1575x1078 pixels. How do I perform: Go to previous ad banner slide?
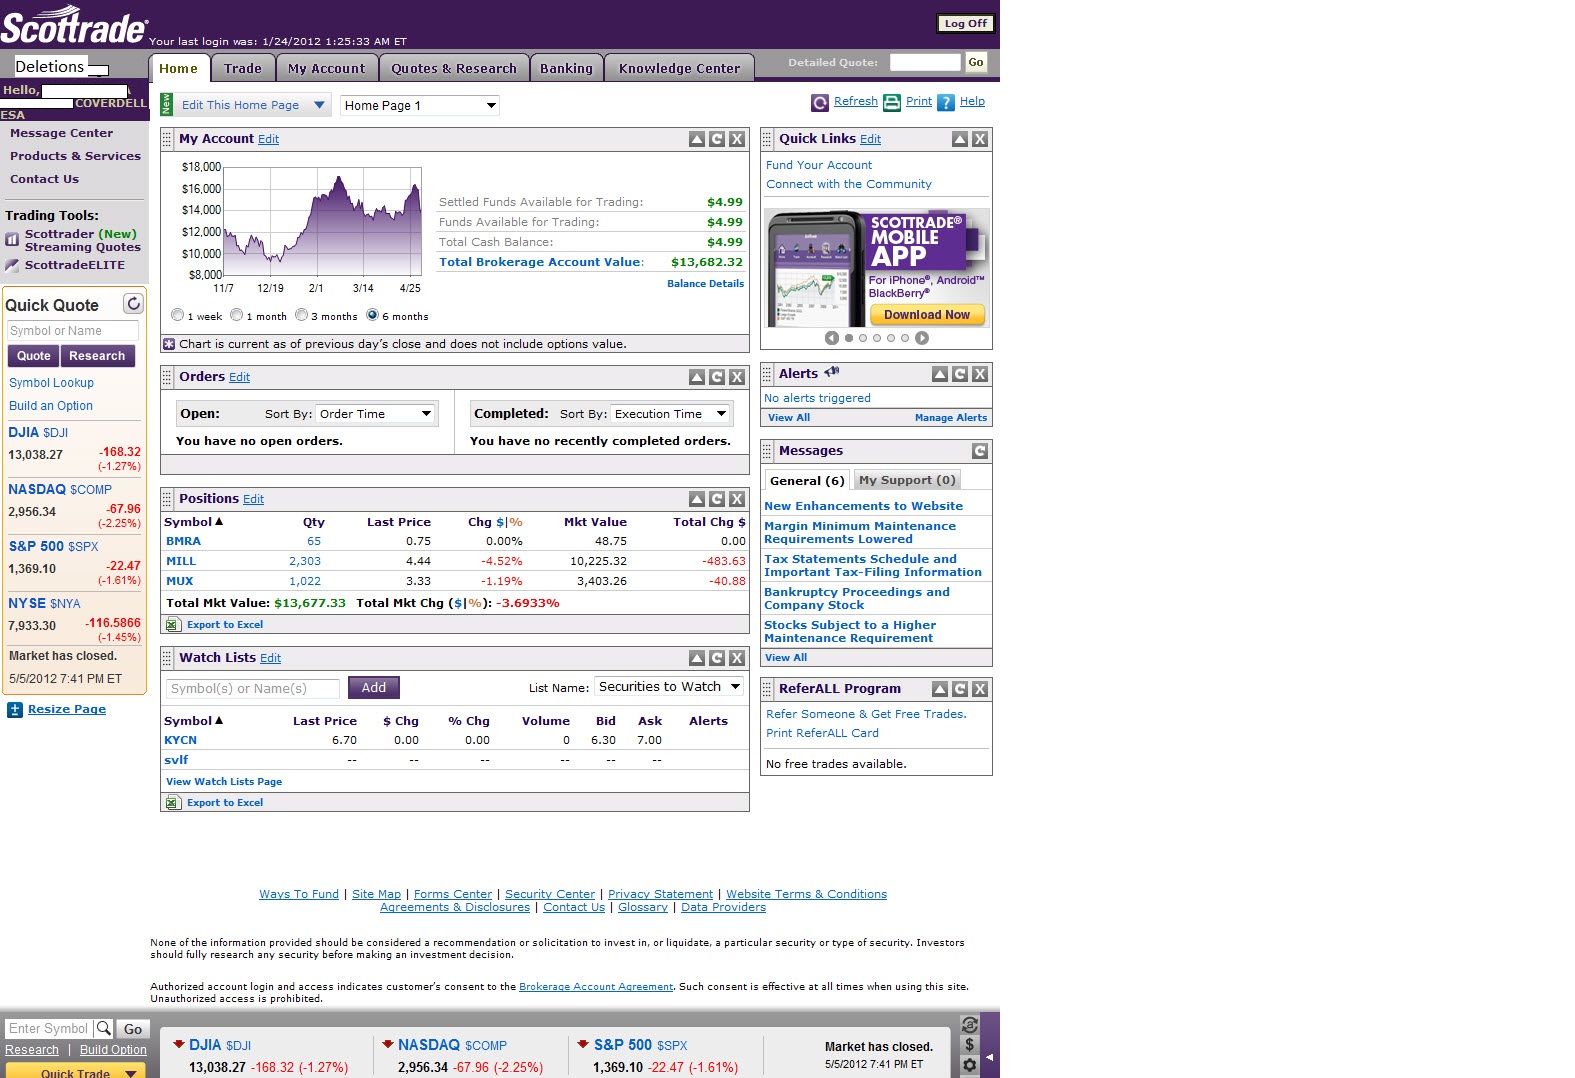[x=832, y=338]
